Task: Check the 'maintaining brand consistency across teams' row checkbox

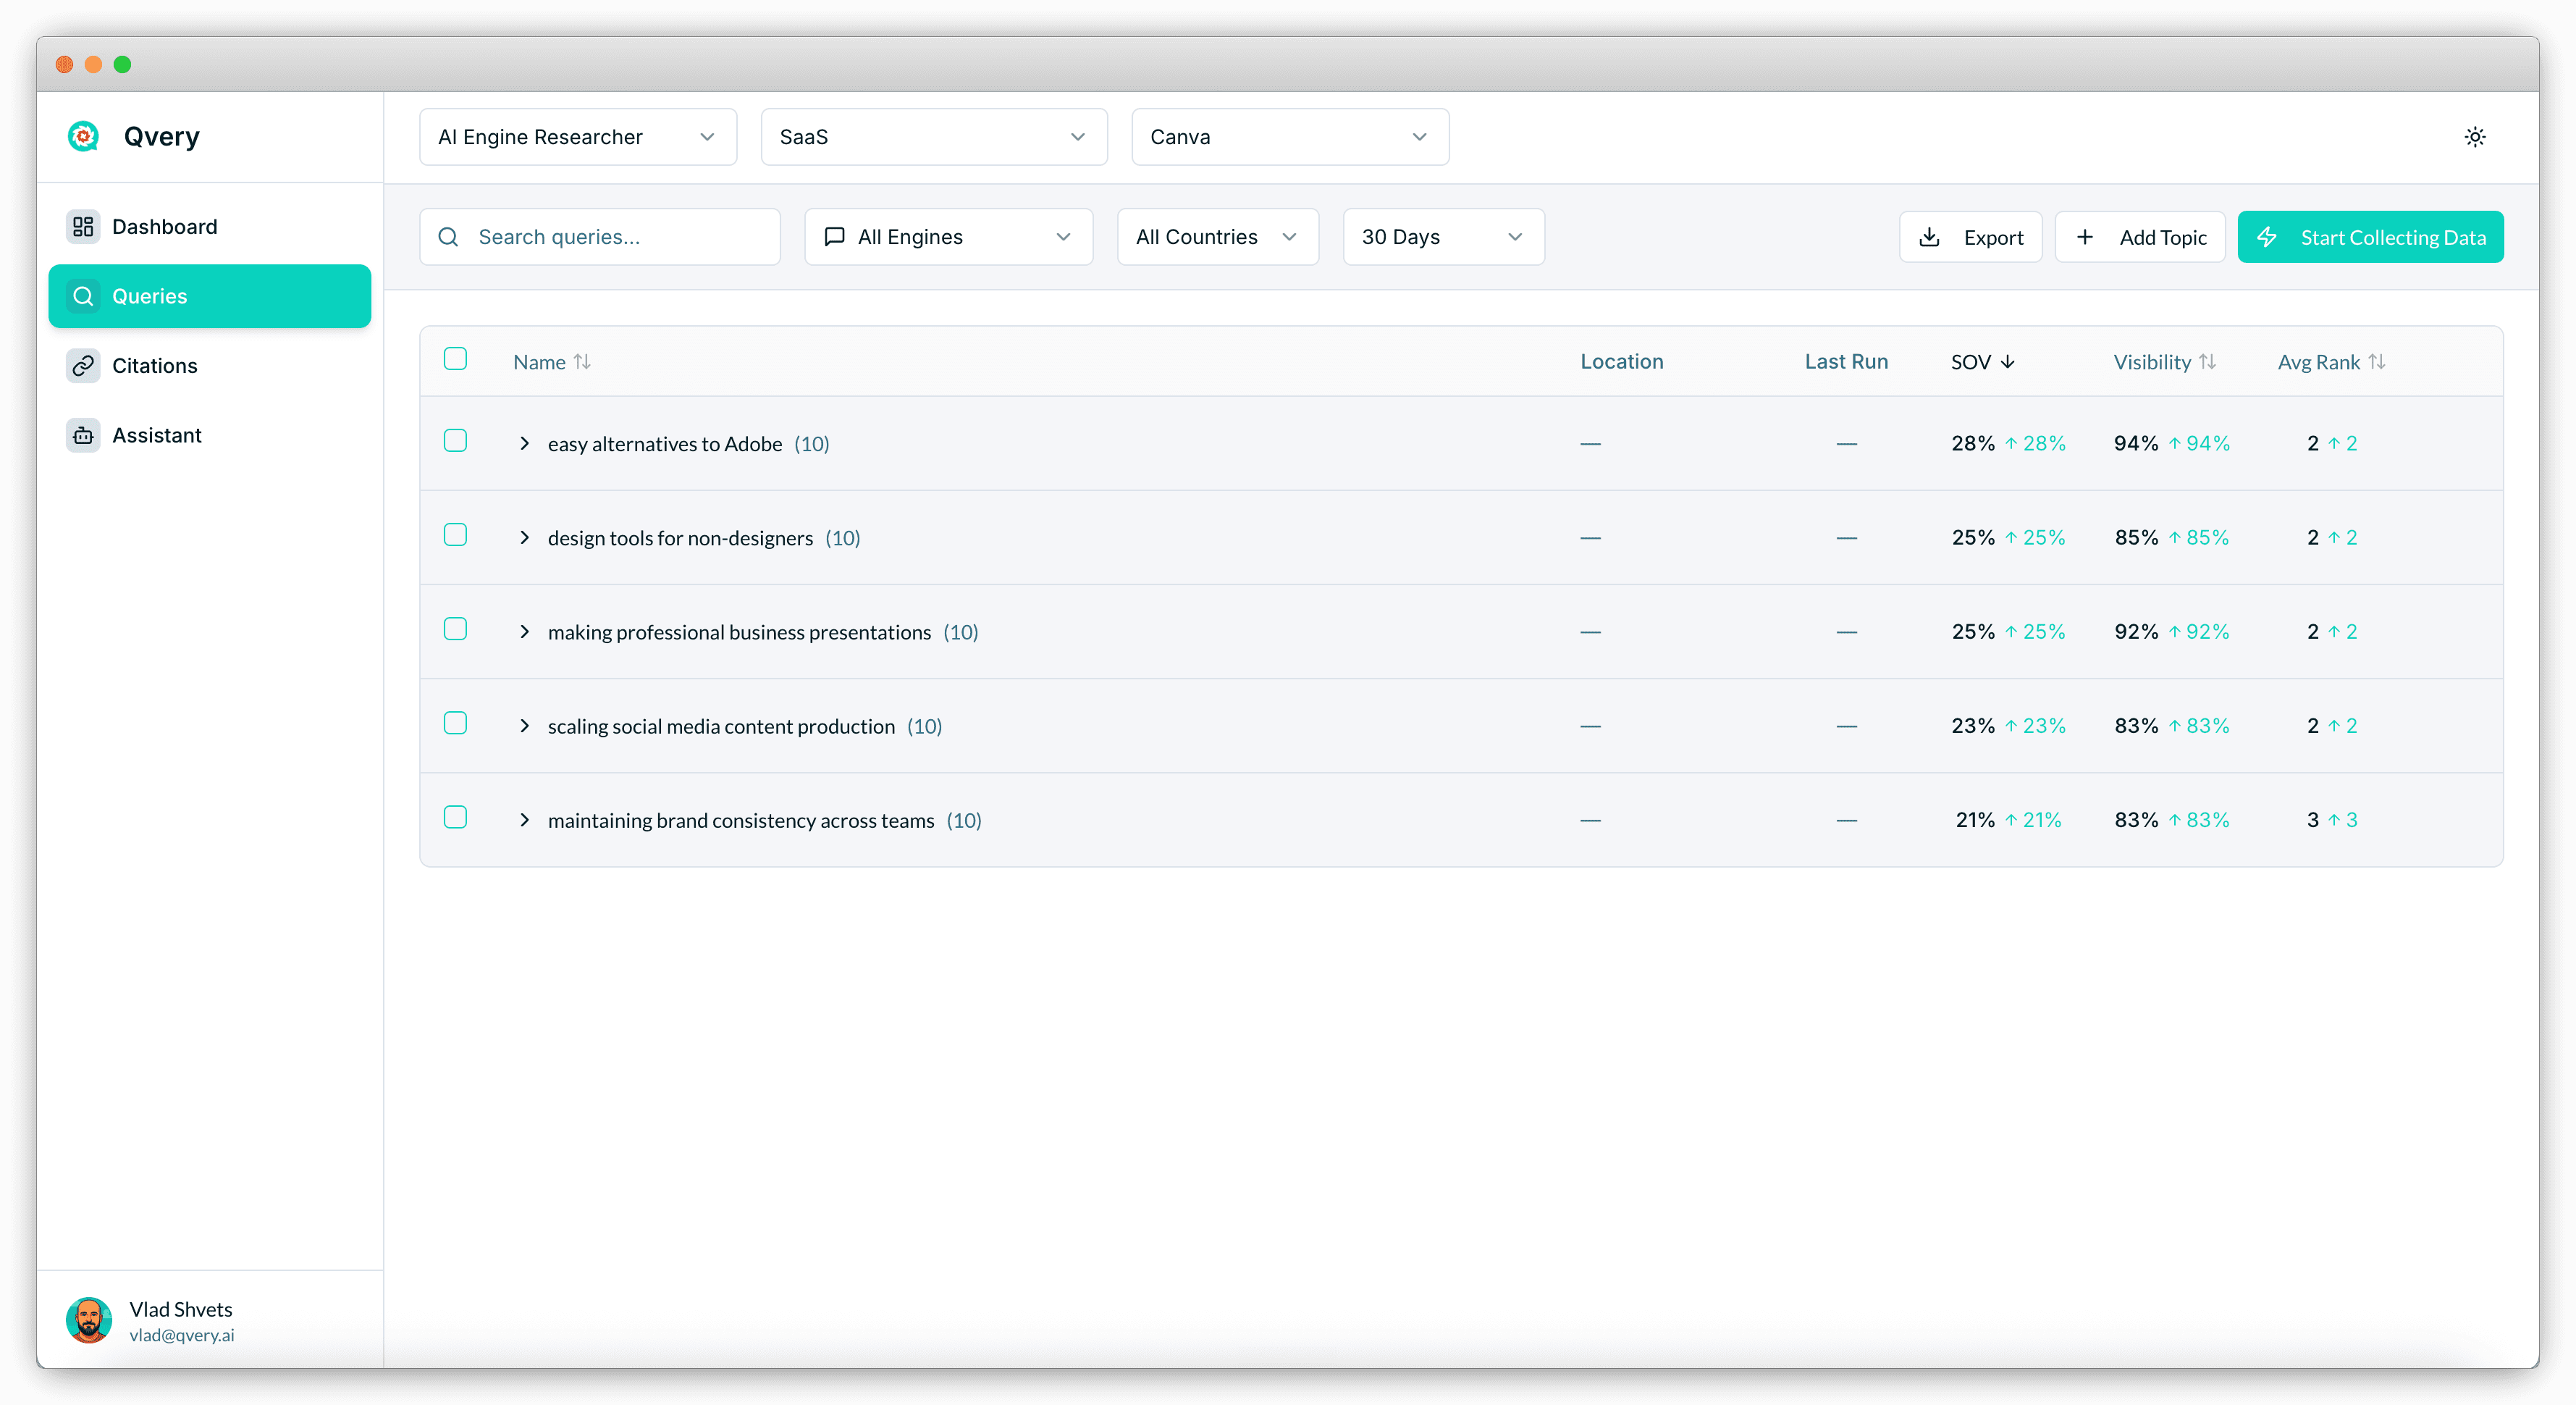Action: [455, 817]
